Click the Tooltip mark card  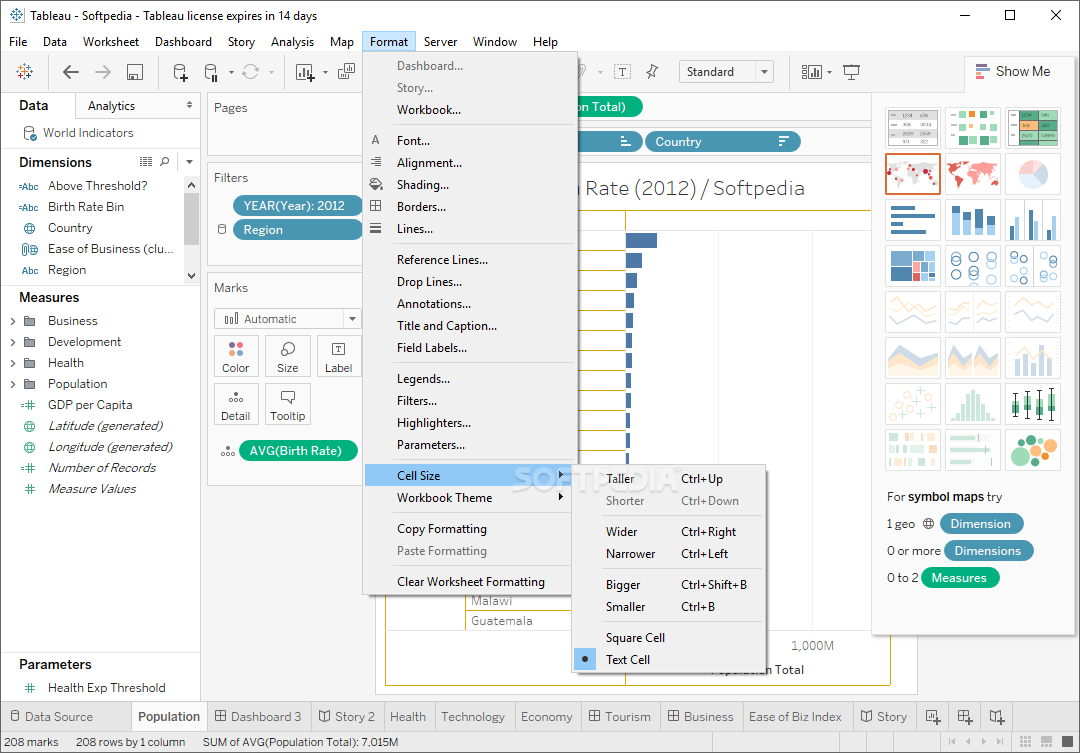coord(288,404)
